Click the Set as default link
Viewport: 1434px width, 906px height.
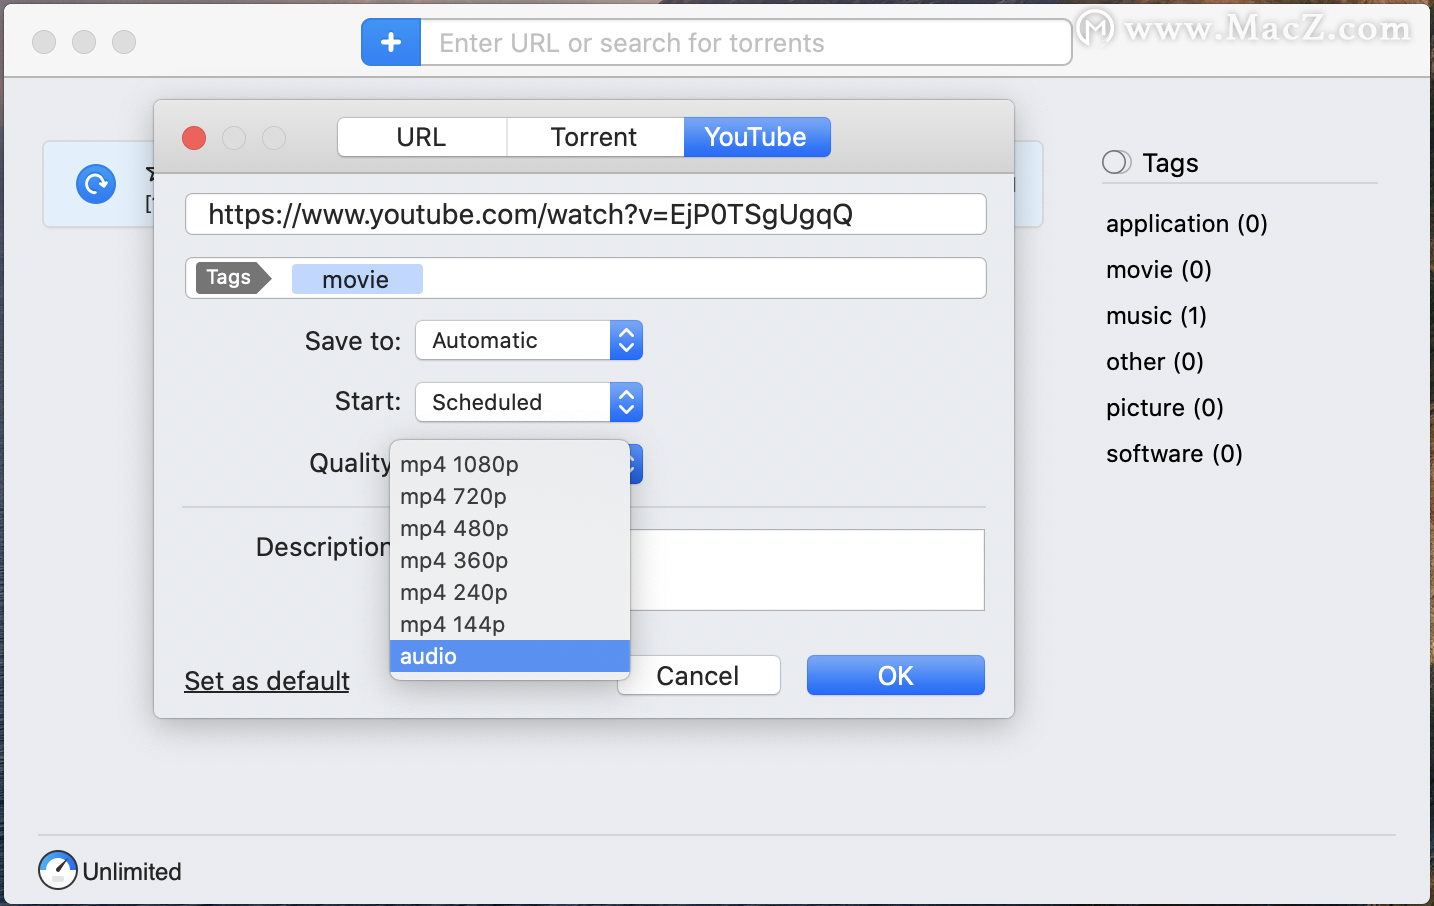267,681
